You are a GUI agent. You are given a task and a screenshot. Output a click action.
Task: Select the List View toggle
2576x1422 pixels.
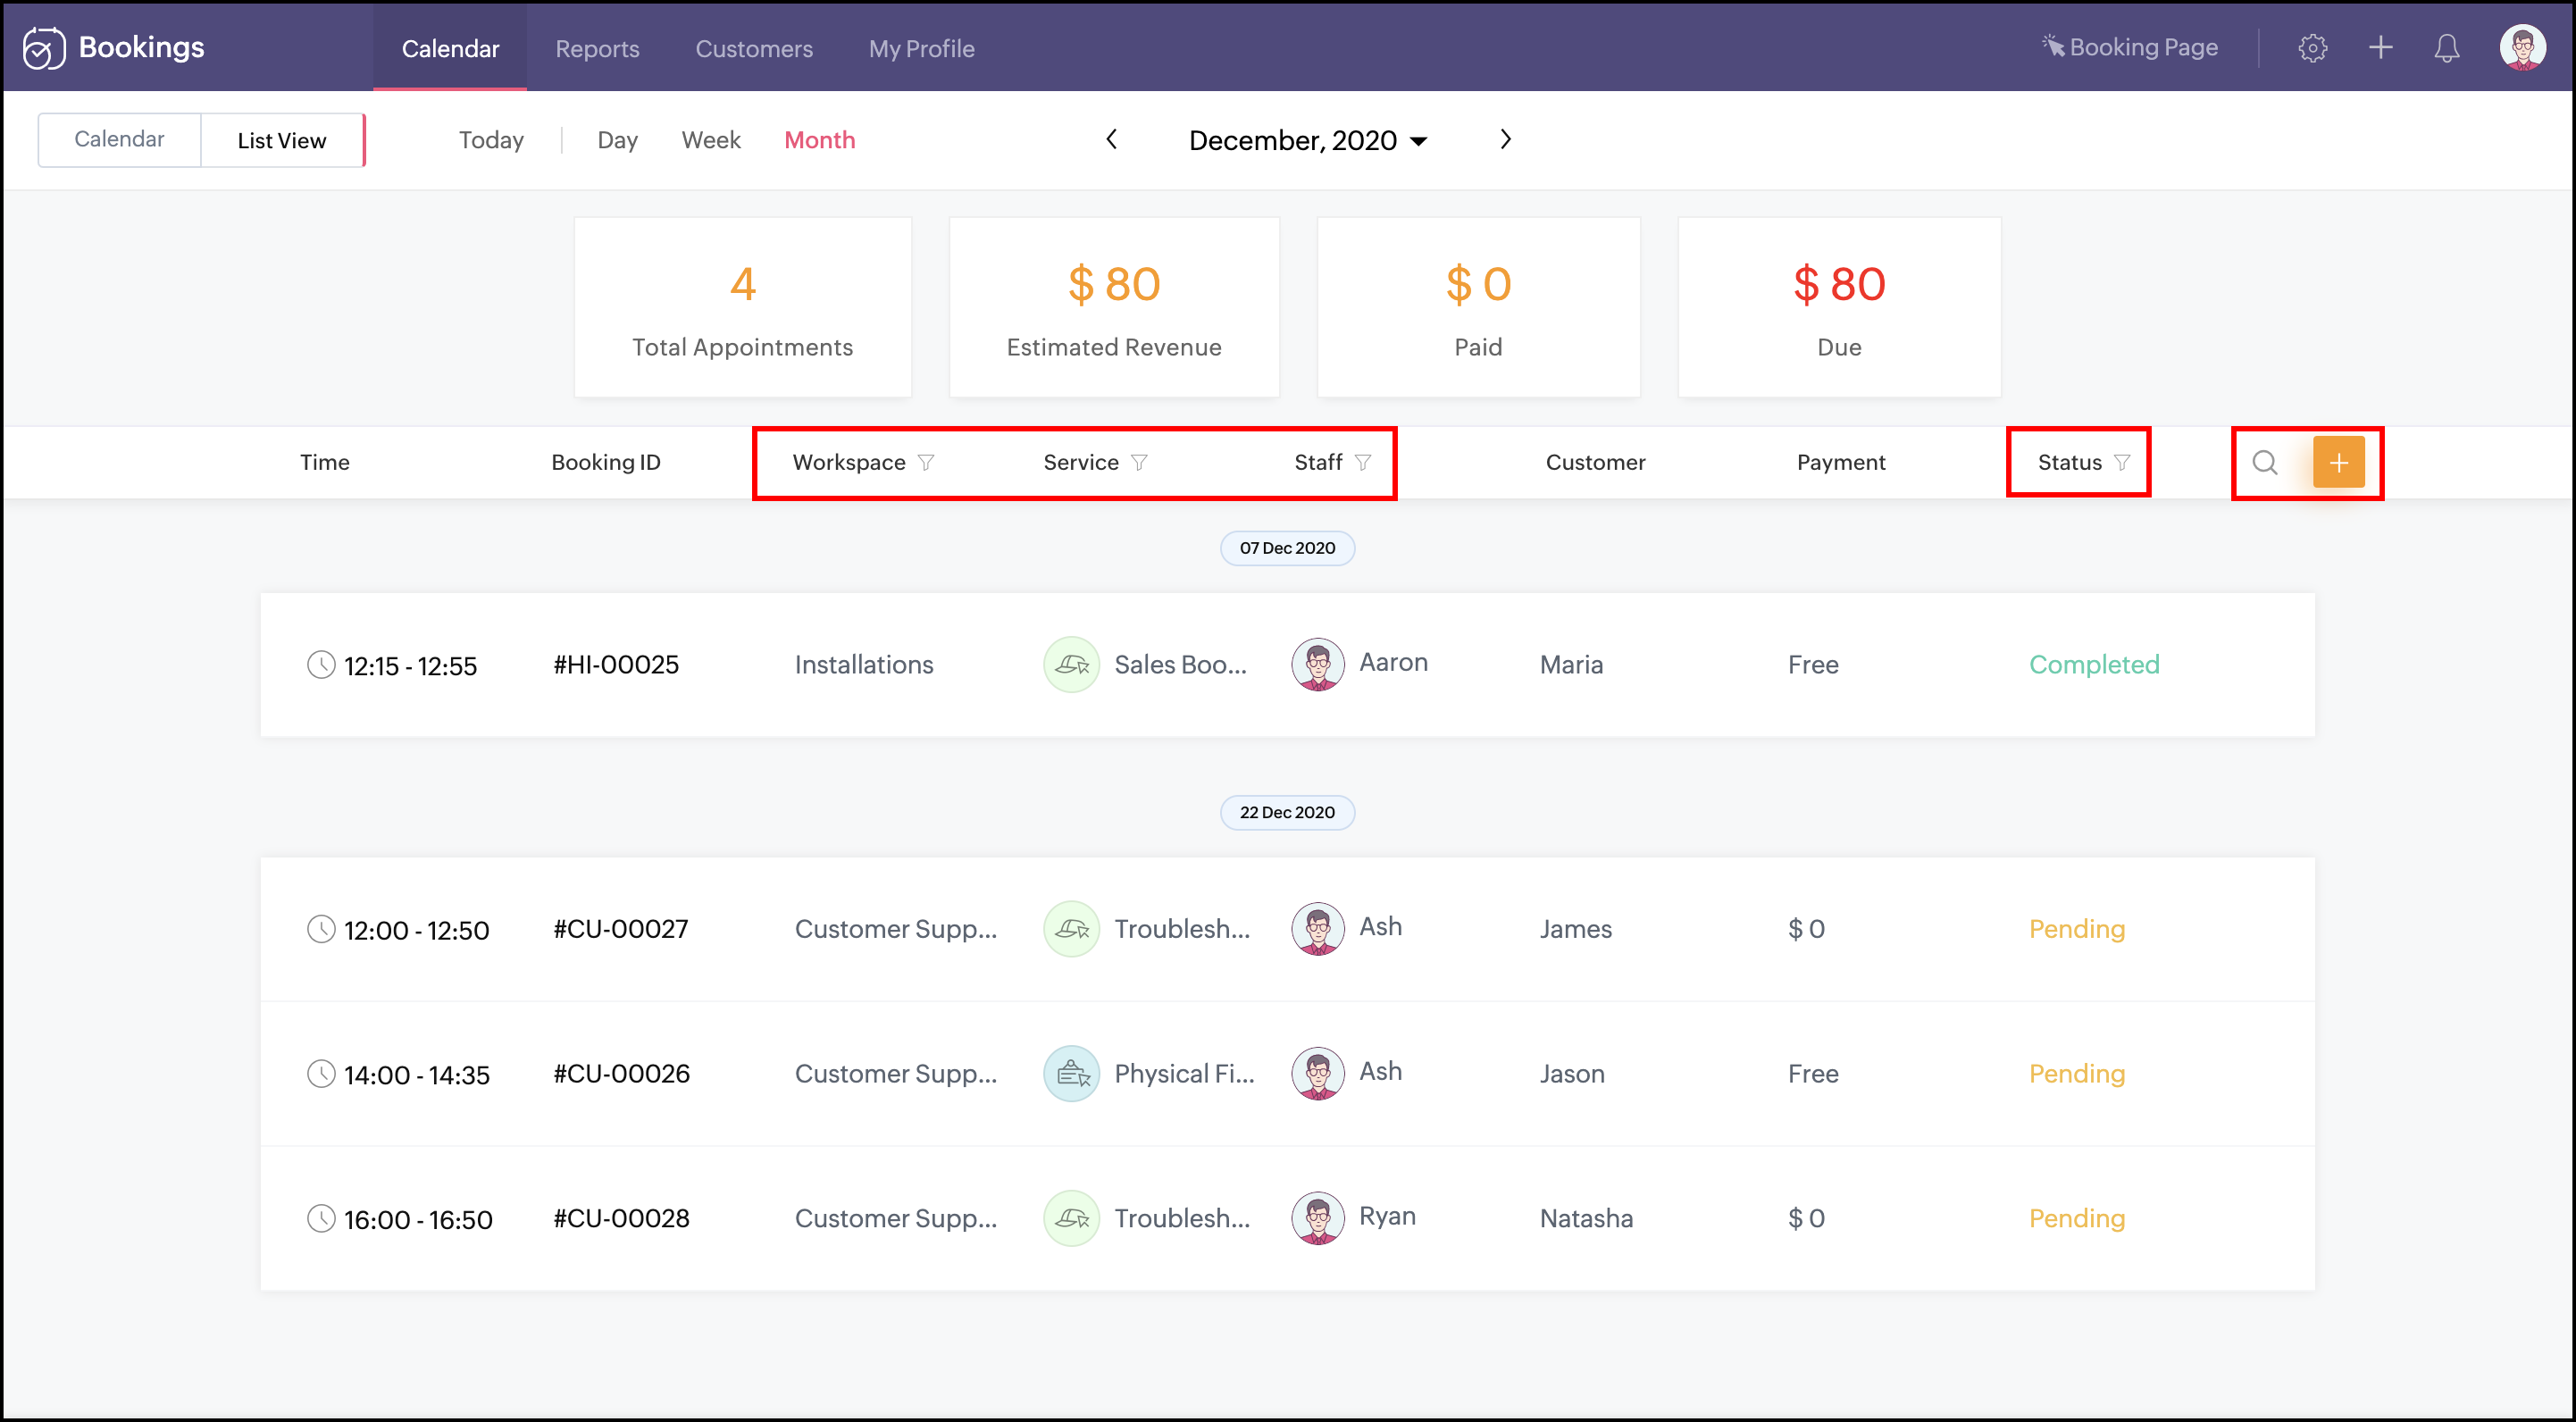tap(282, 141)
